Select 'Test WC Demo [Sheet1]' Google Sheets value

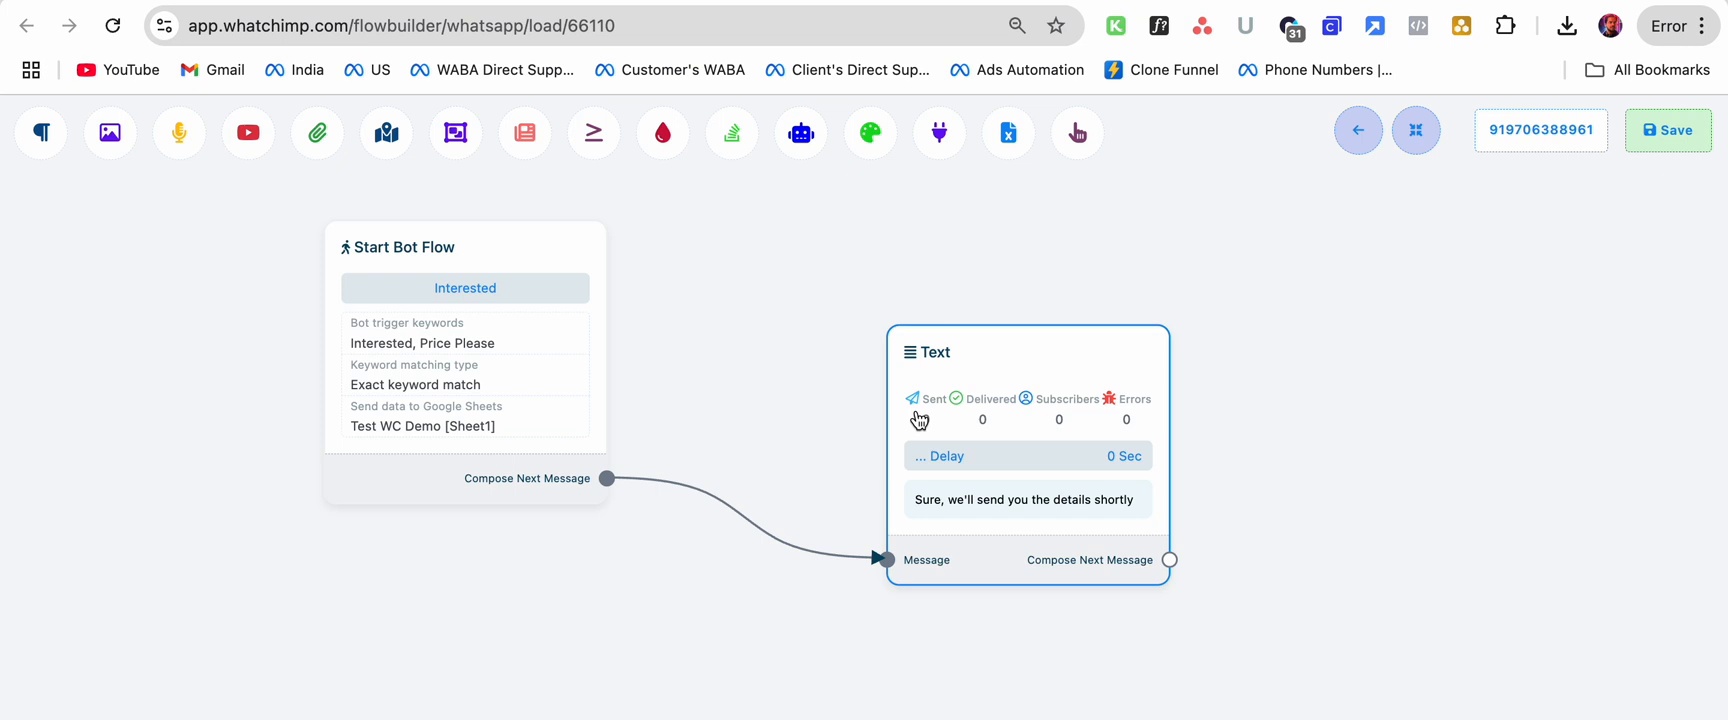[x=422, y=426]
